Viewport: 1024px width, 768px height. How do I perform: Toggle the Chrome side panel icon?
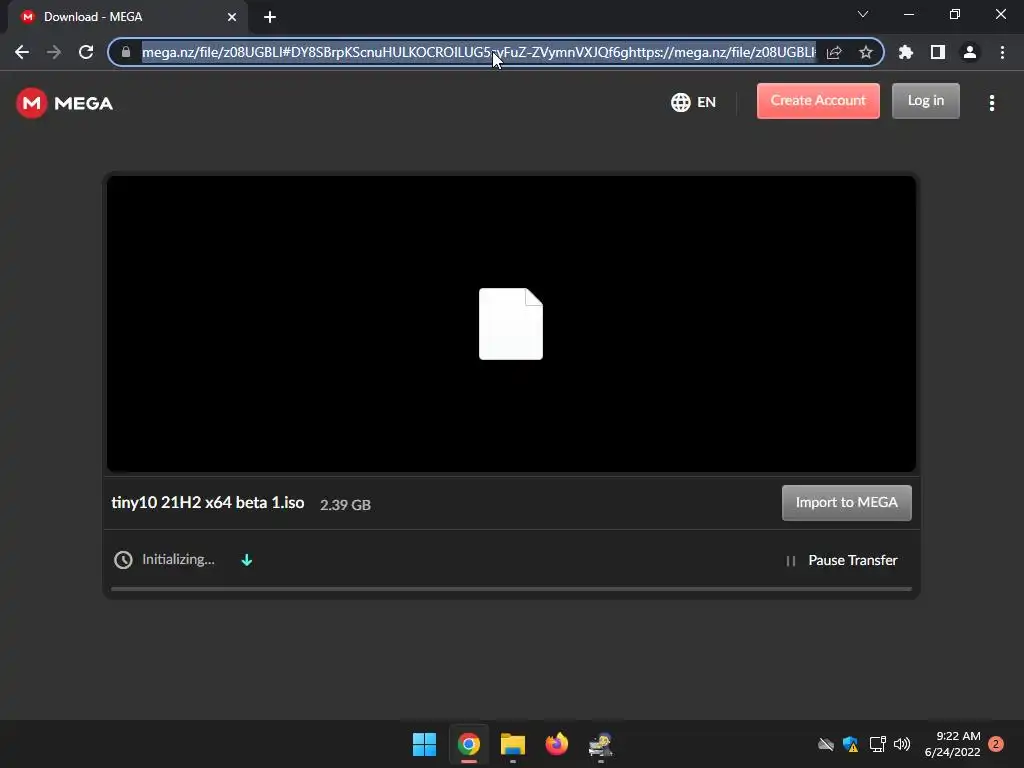tap(938, 52)
